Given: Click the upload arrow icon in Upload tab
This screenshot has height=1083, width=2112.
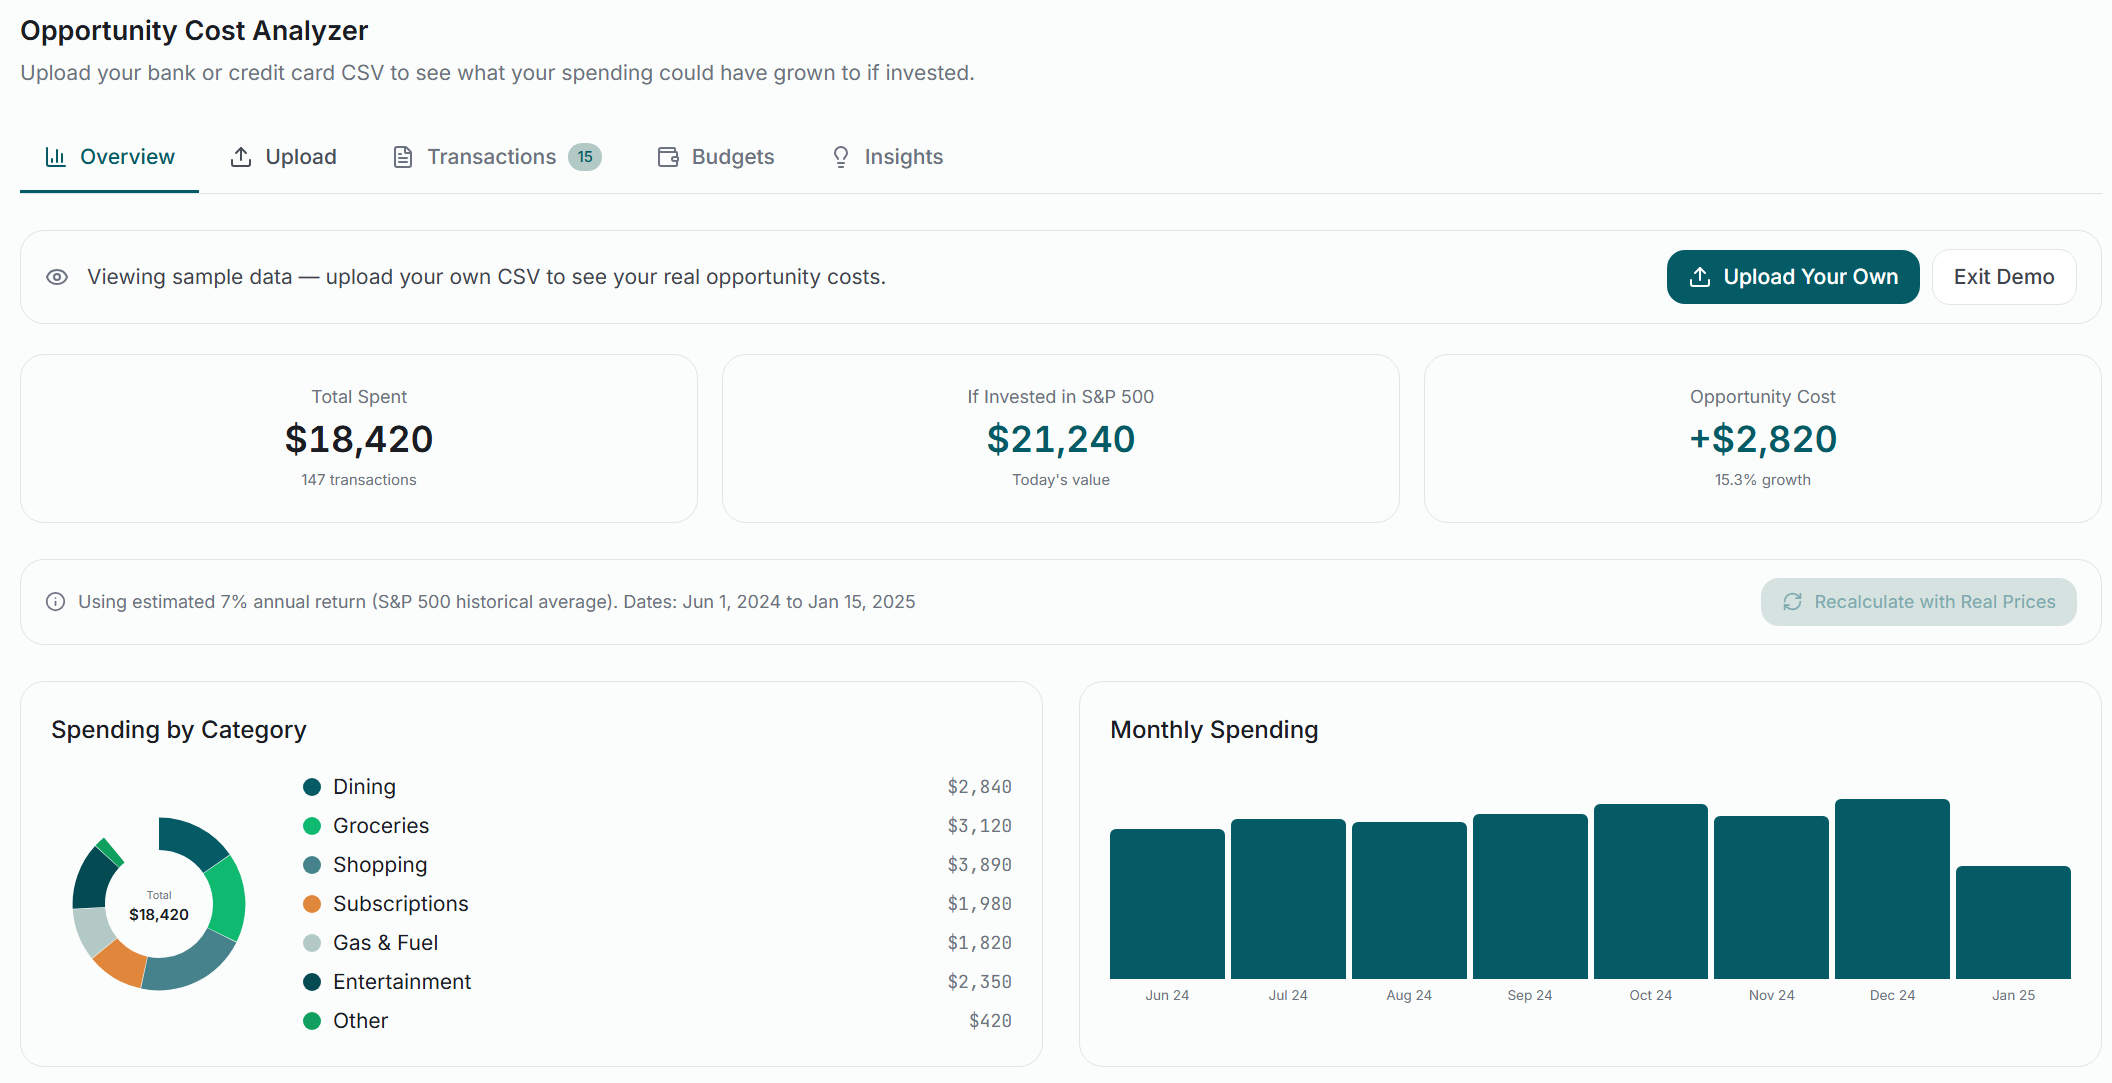Looking at the screenshot, I should [x=241, y=157].
